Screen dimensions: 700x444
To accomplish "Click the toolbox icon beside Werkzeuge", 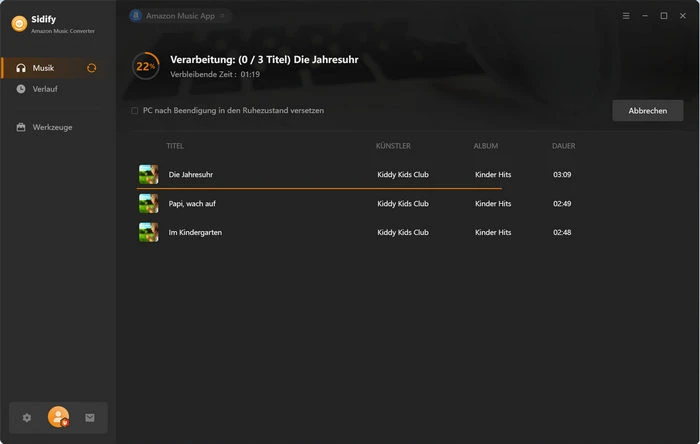I will tap(21, 127).
